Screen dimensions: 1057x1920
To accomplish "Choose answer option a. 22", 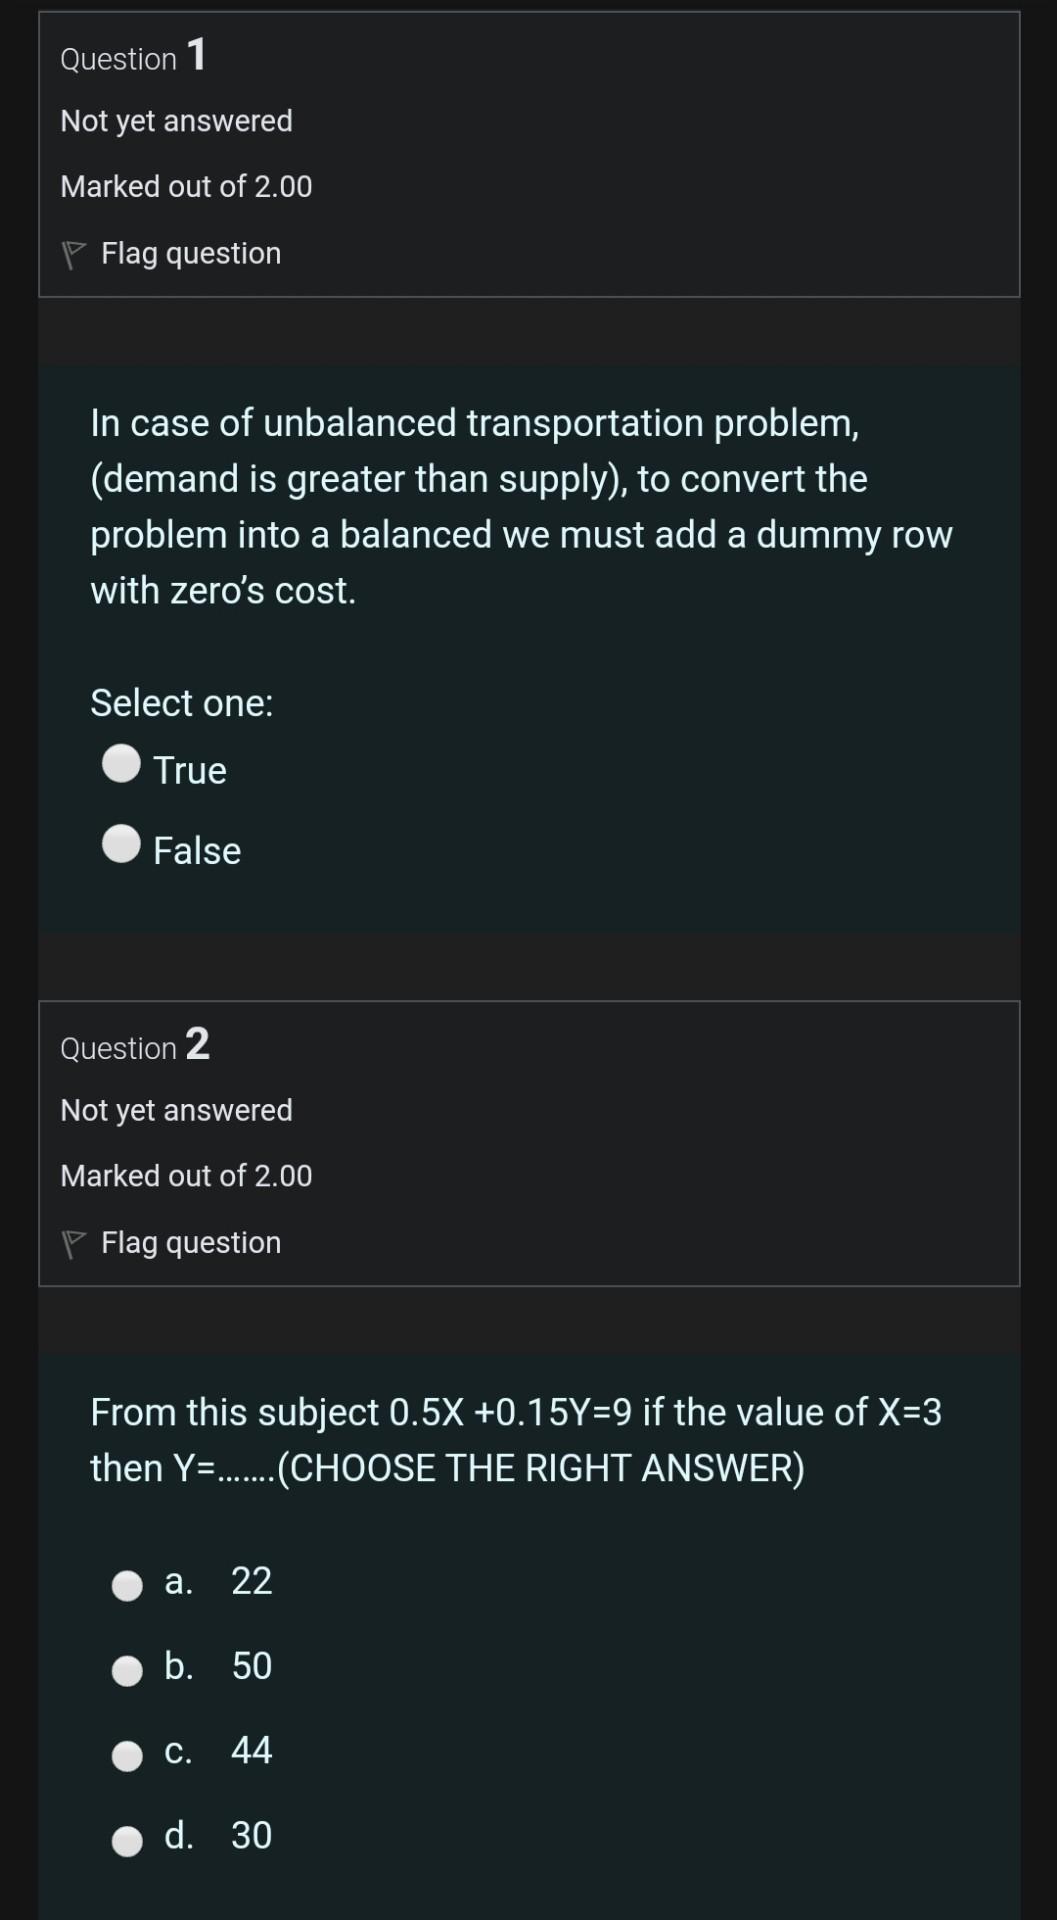I will [127, 1585].
